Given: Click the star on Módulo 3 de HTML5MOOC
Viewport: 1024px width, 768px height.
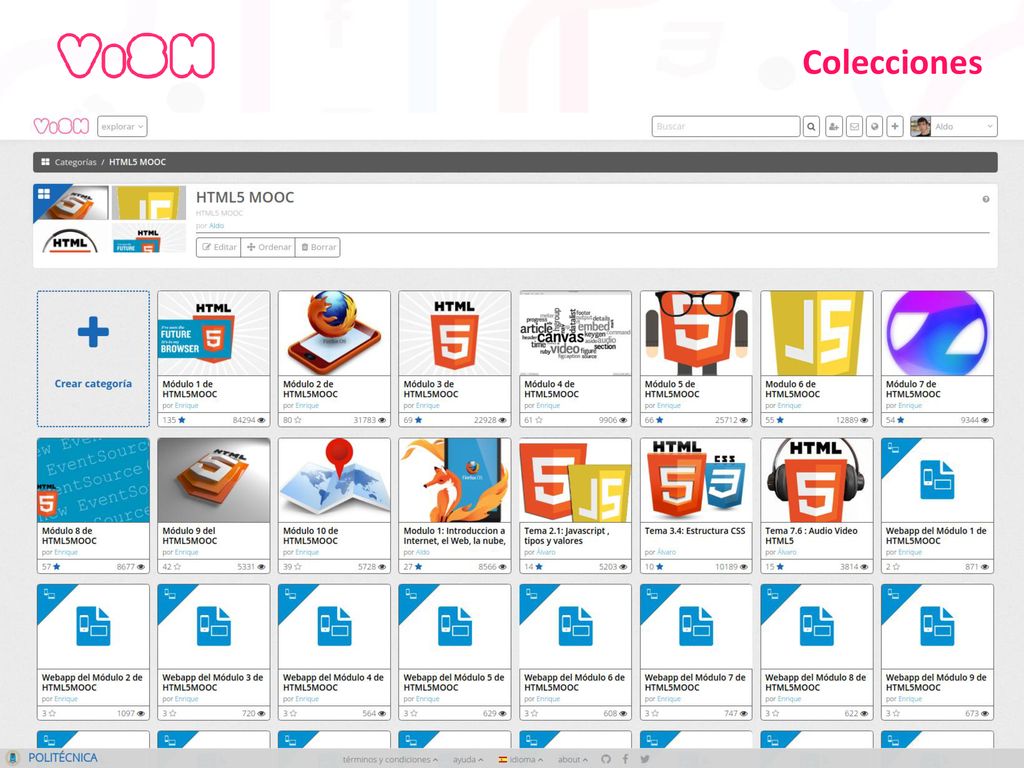Looking at the screenshot, I should point(419,420).
